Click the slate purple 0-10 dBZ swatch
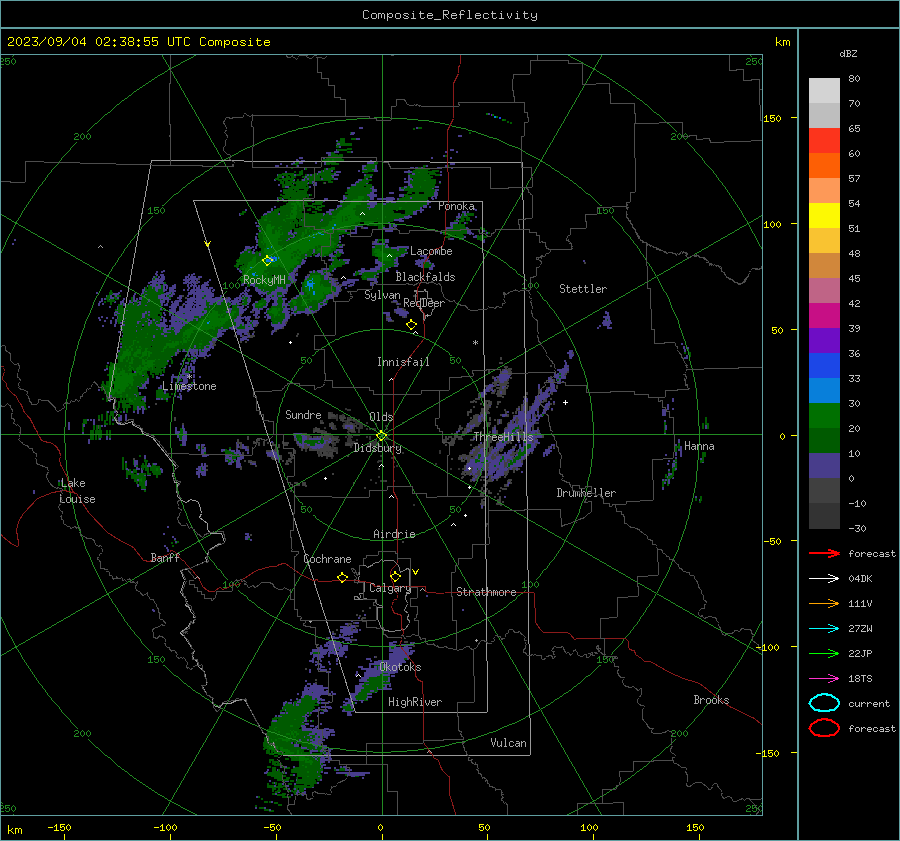This screenshot has height=841, width=900. pyautogui.click(x=824, y=466)
